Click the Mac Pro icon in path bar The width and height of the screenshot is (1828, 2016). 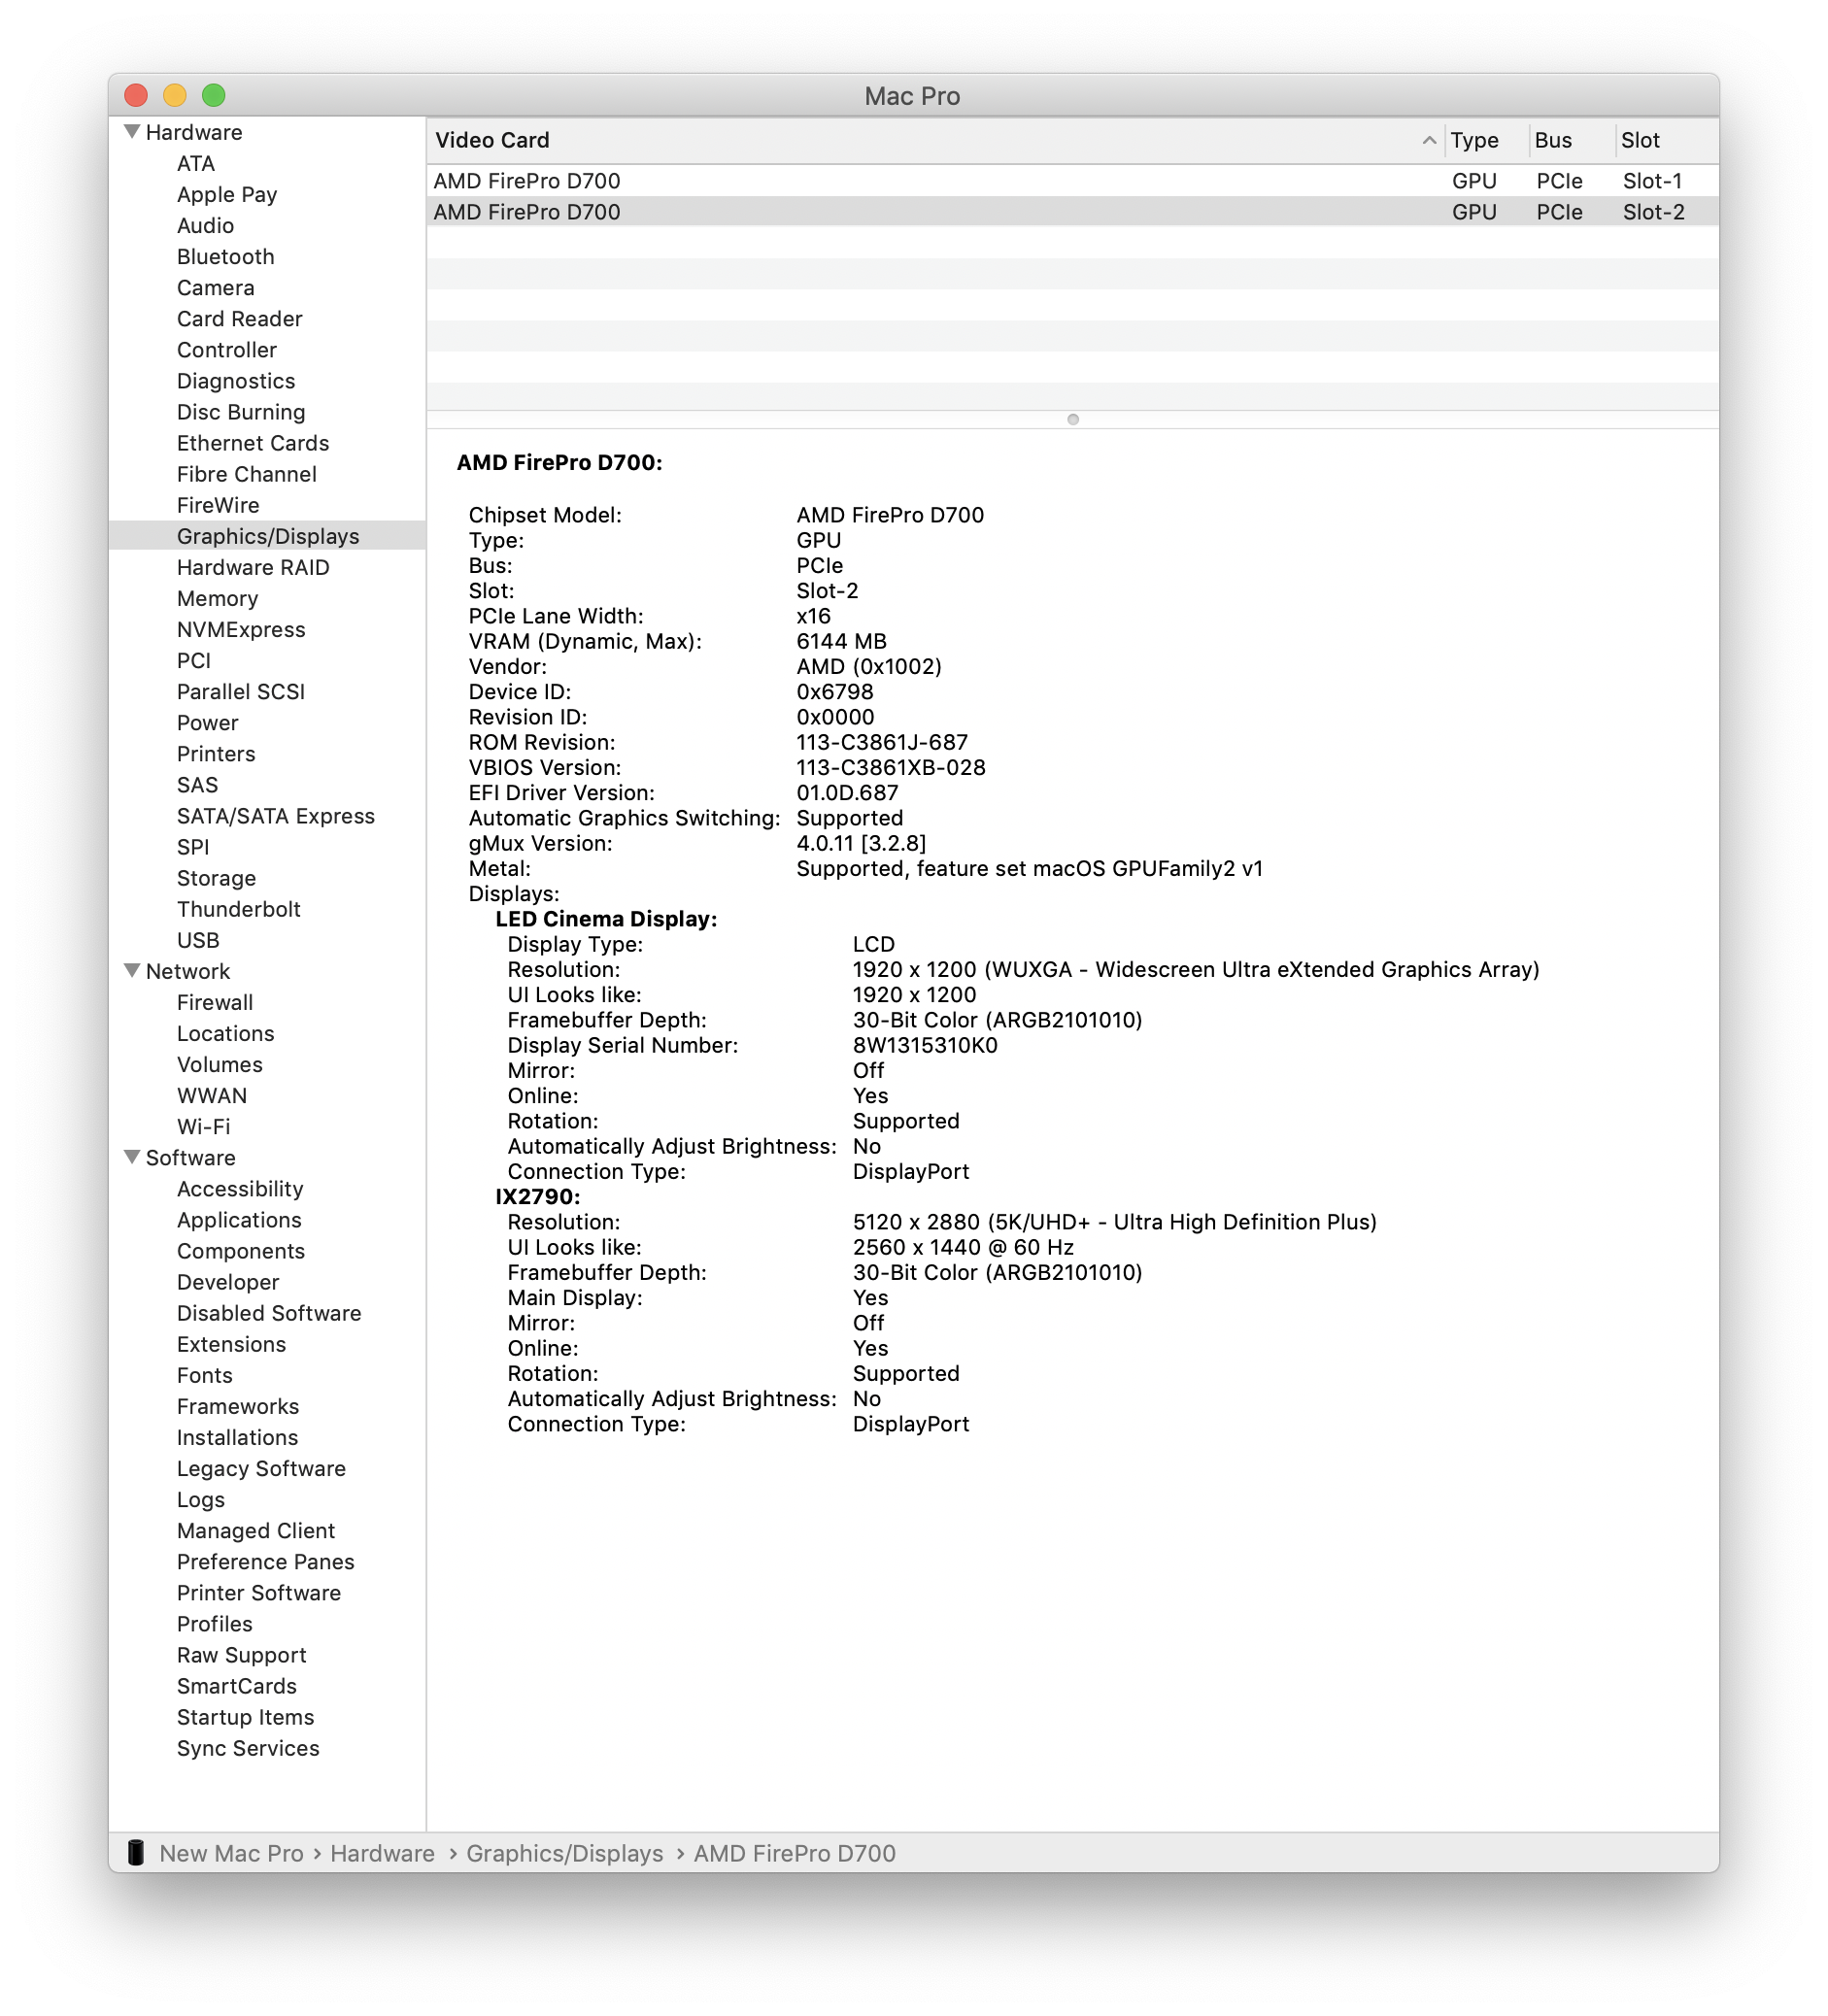point(136,1852)
